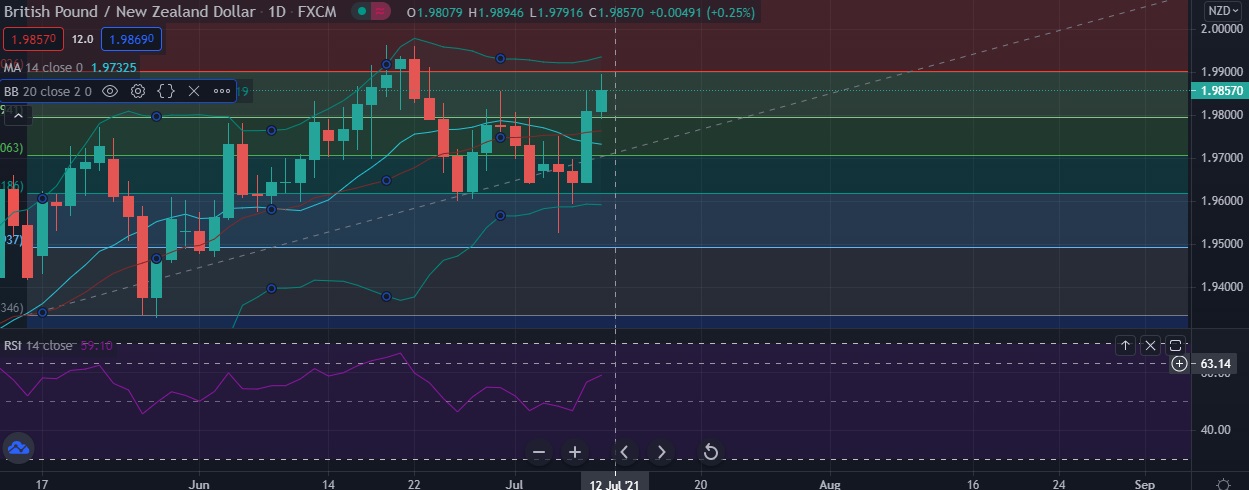Maximize the RSI pane
This screenshot has width=1249, height=490.
1175,345
